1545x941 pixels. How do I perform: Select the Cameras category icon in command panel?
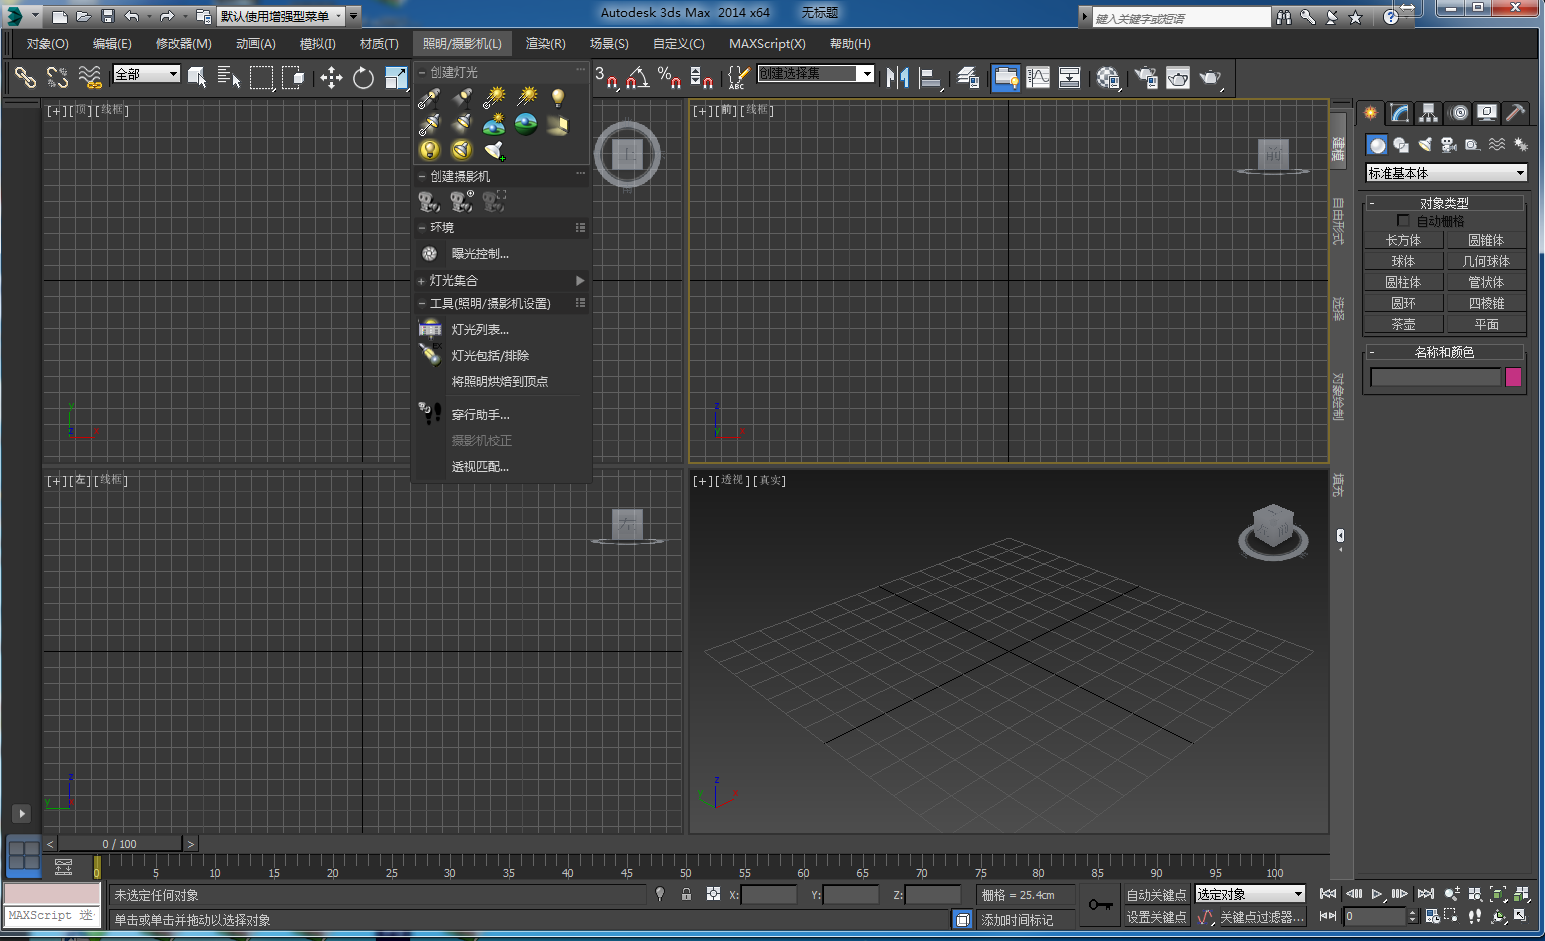pos(1448,145)
